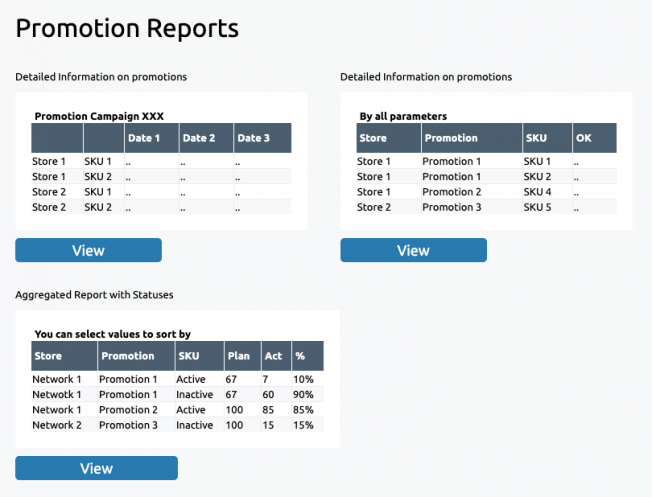Select the Date 2 column header
This screenshot has height=497, width=652.
tap(206, 138)
